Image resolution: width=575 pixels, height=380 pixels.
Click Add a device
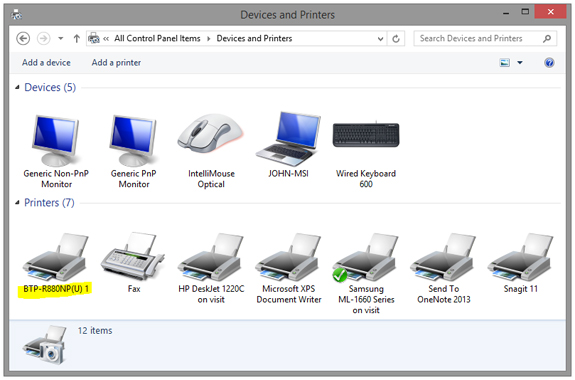coord(46,63)
